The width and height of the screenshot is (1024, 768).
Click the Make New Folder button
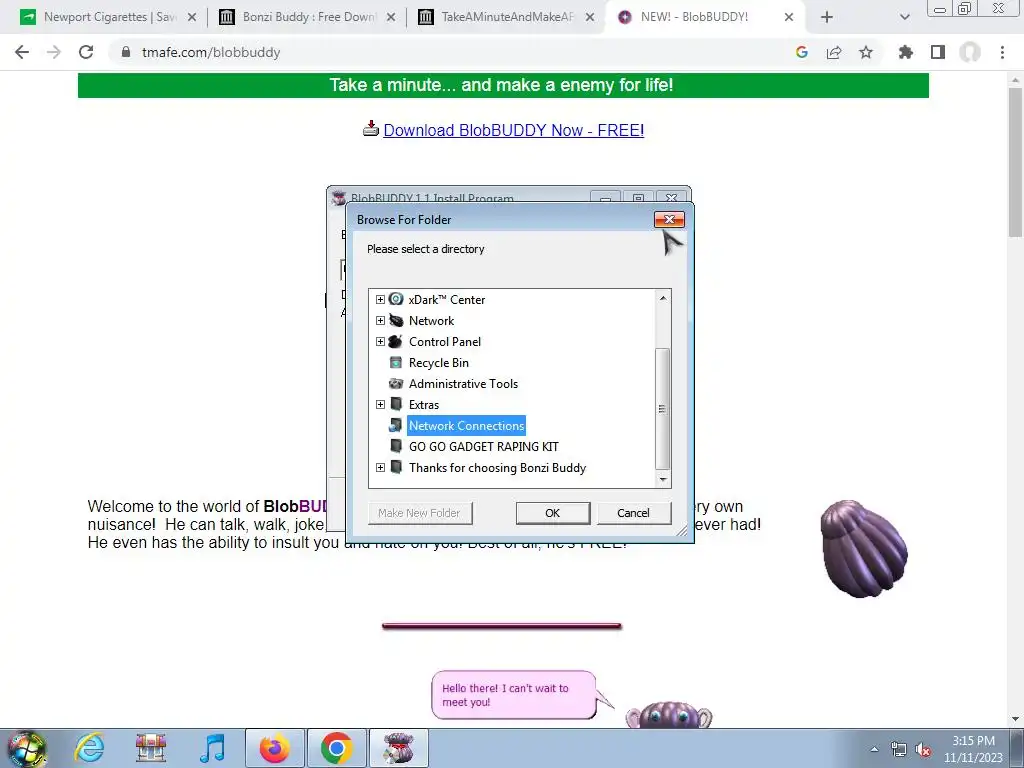coord(419,513)
